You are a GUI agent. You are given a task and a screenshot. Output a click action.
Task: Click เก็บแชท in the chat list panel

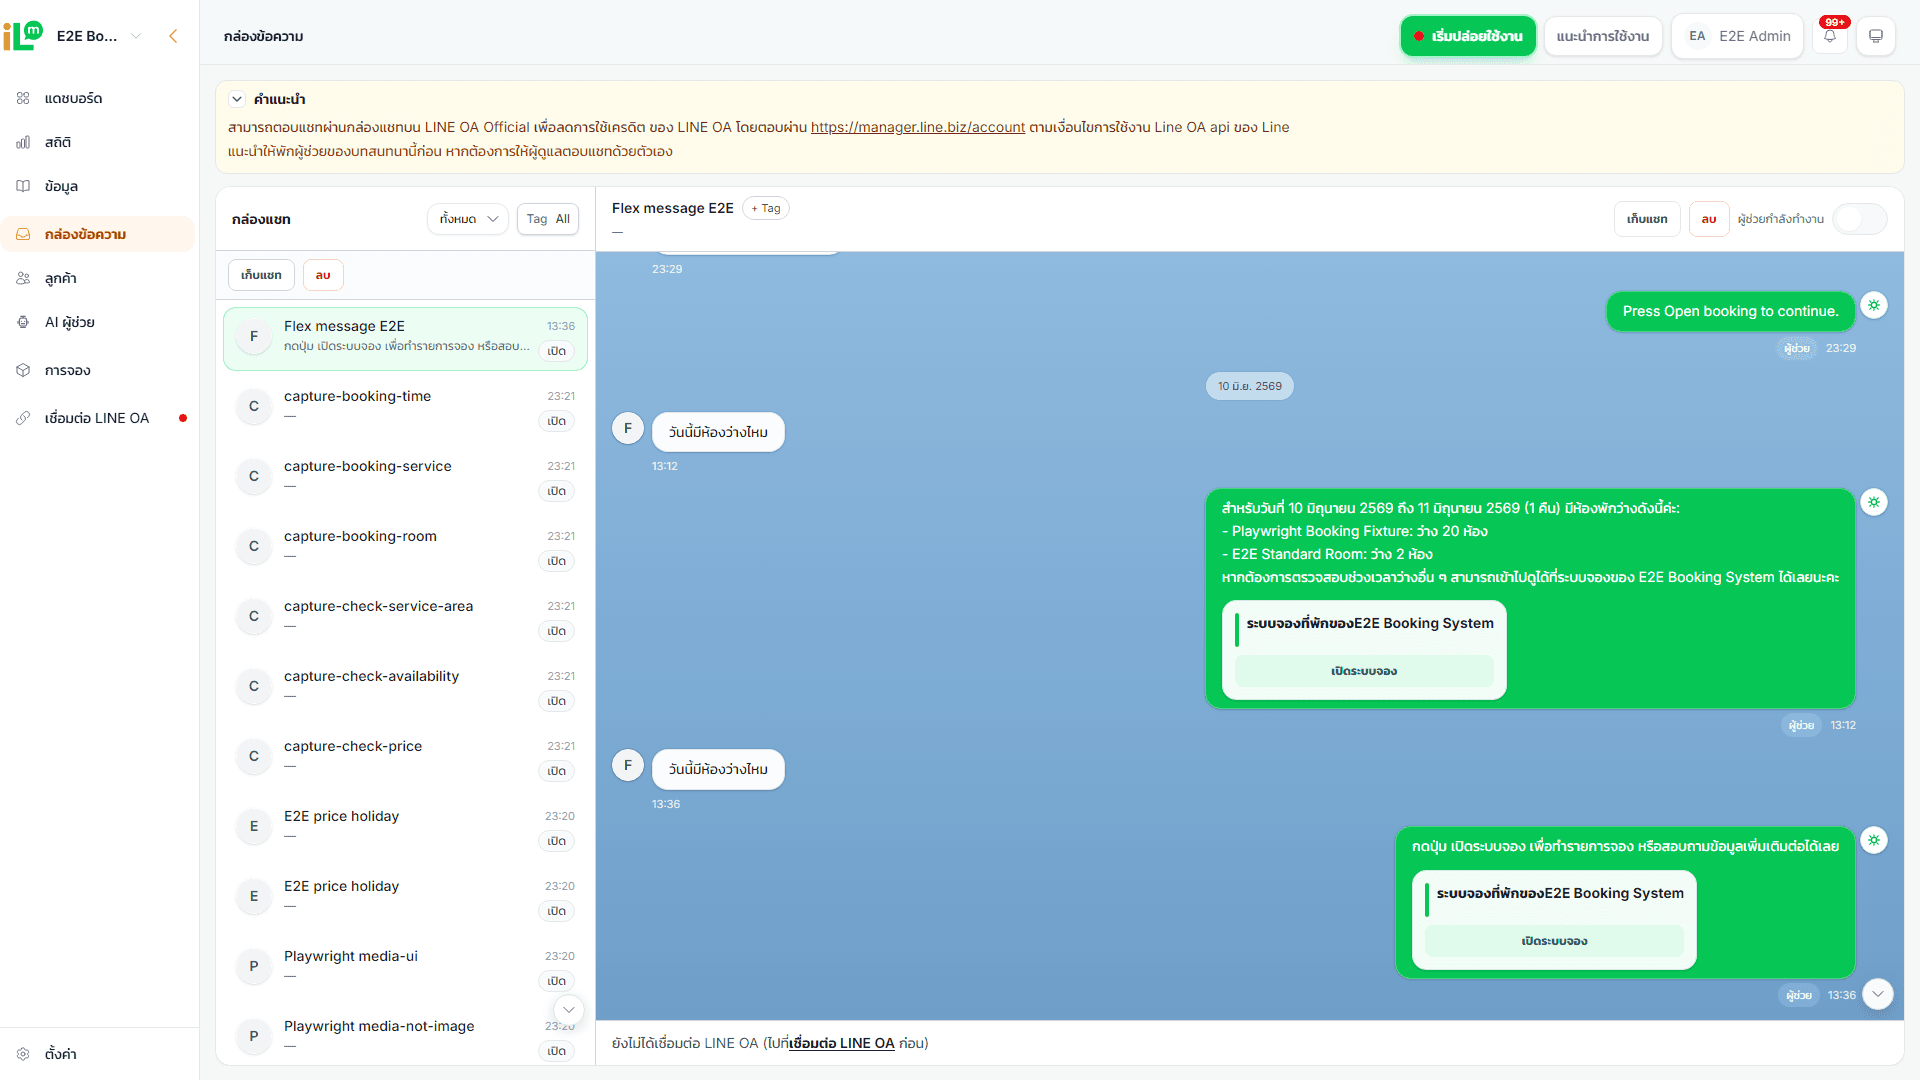261,275
